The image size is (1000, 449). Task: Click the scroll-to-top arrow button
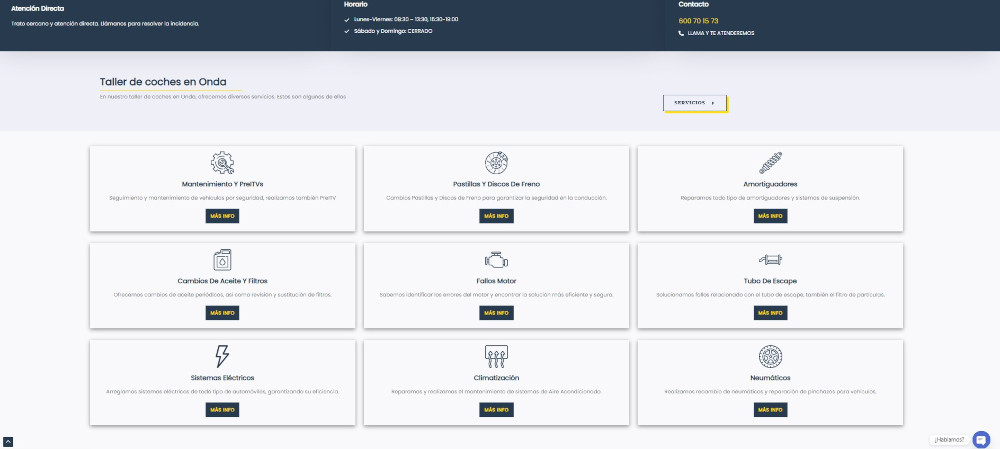point(8,441)
